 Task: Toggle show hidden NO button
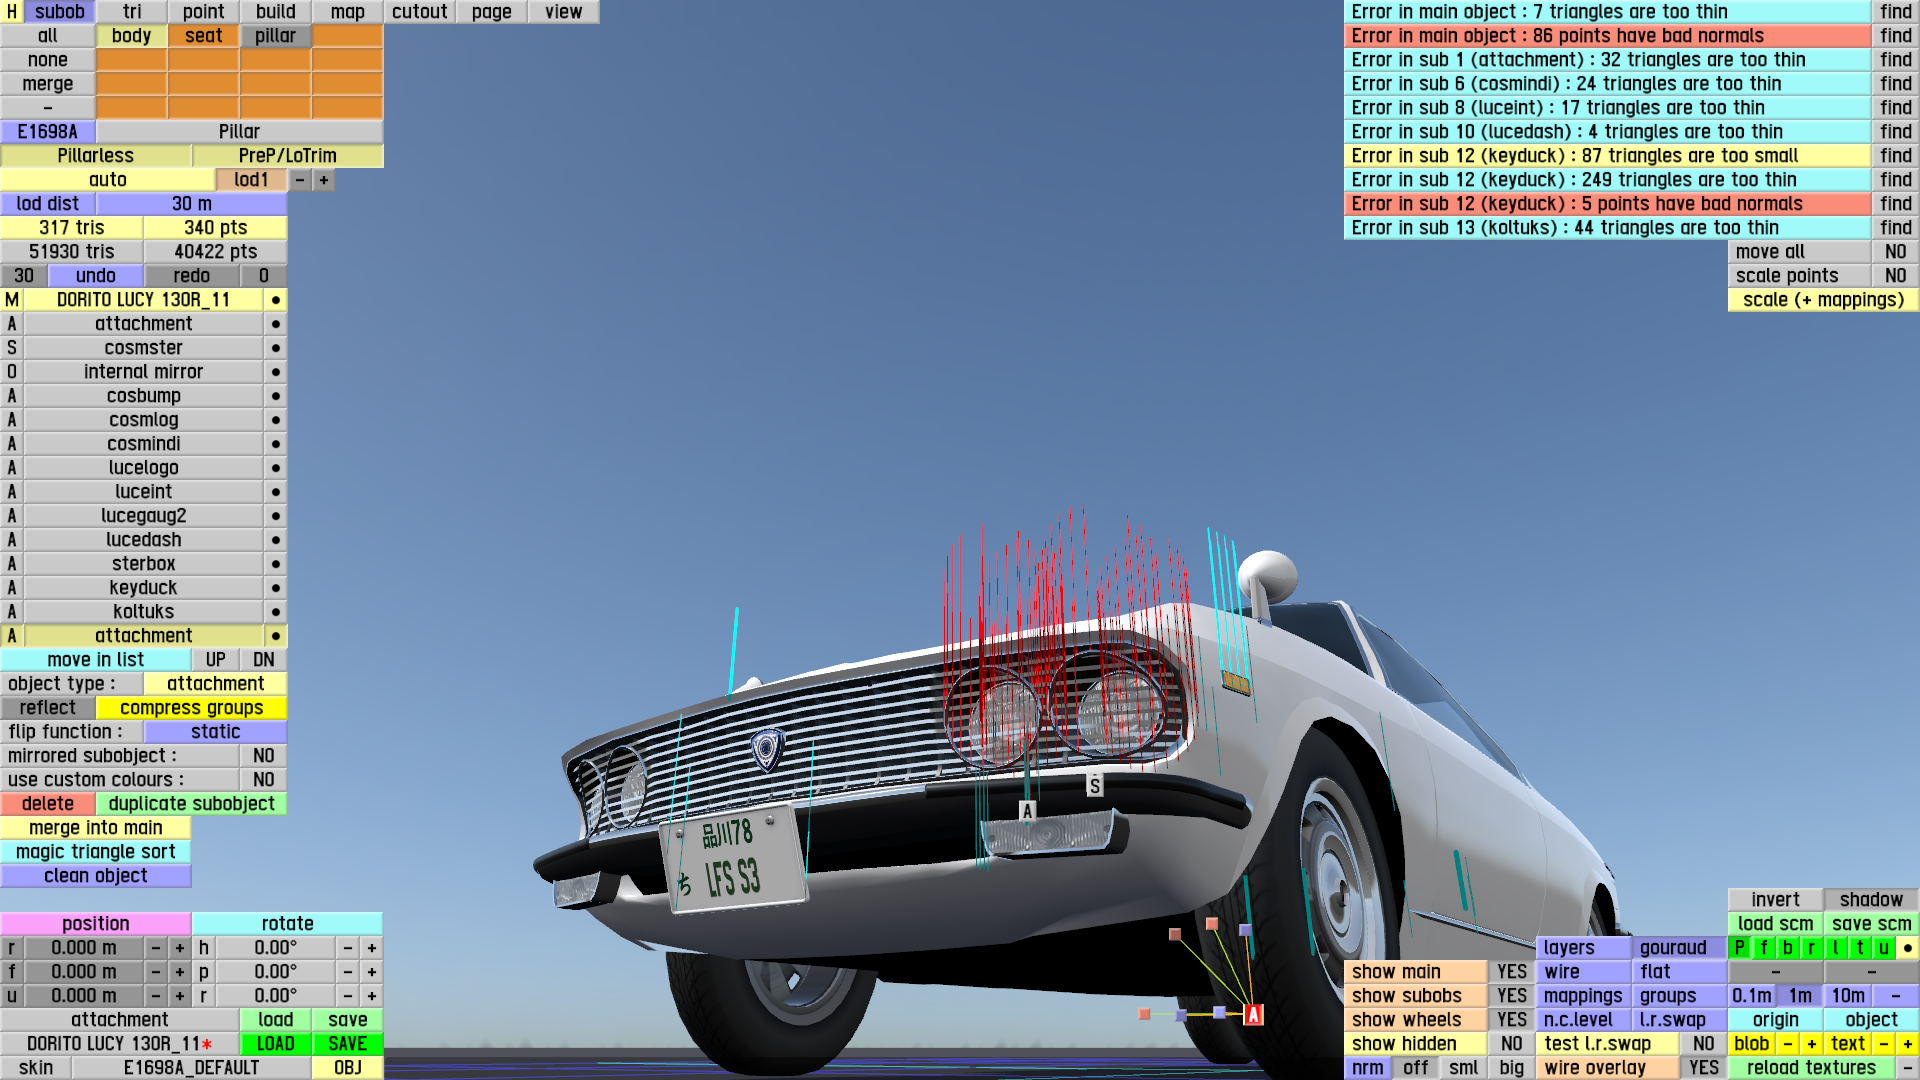coord(1511,1044)
